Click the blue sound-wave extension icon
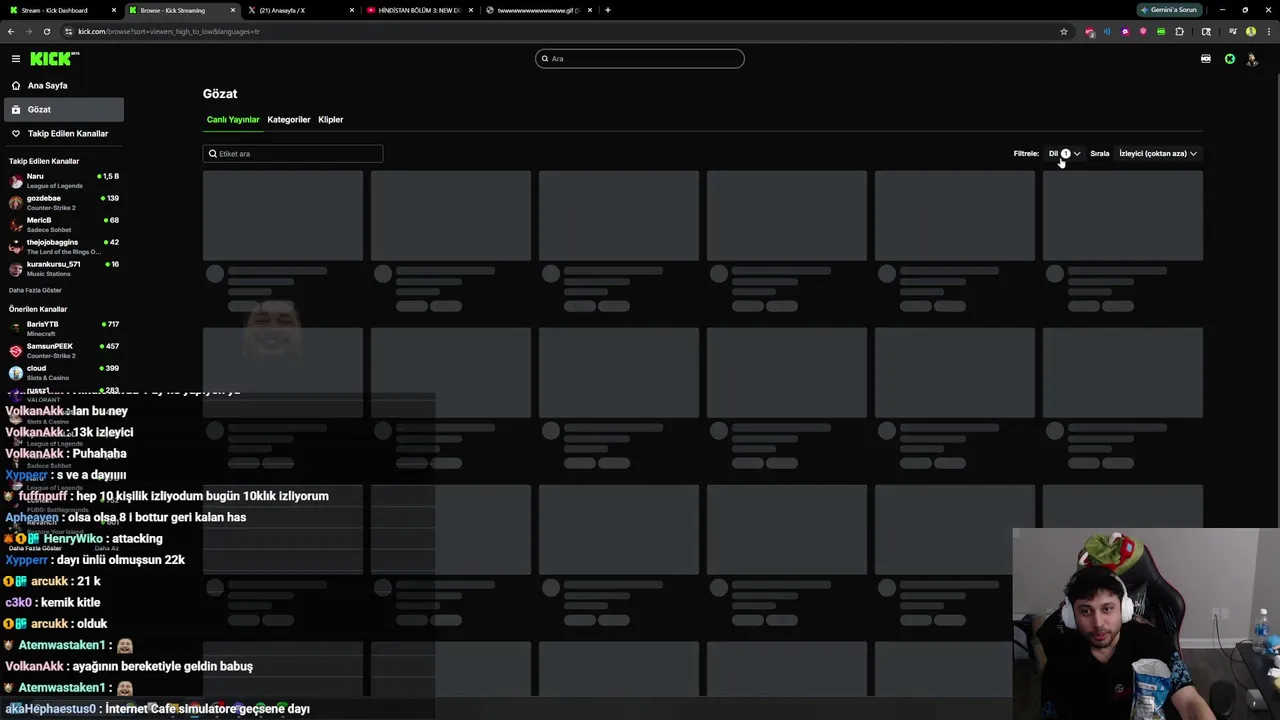 click(1107, 31)
